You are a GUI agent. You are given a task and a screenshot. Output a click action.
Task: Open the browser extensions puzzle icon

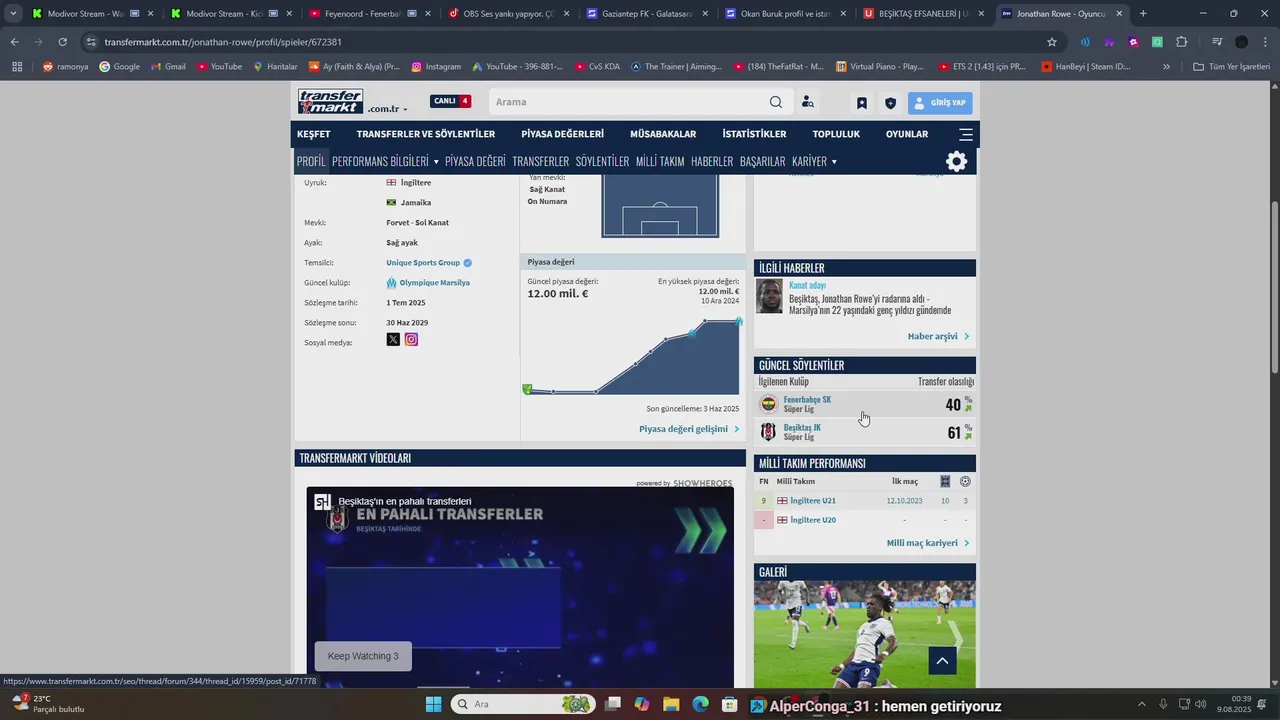[x=1182, y=42]
